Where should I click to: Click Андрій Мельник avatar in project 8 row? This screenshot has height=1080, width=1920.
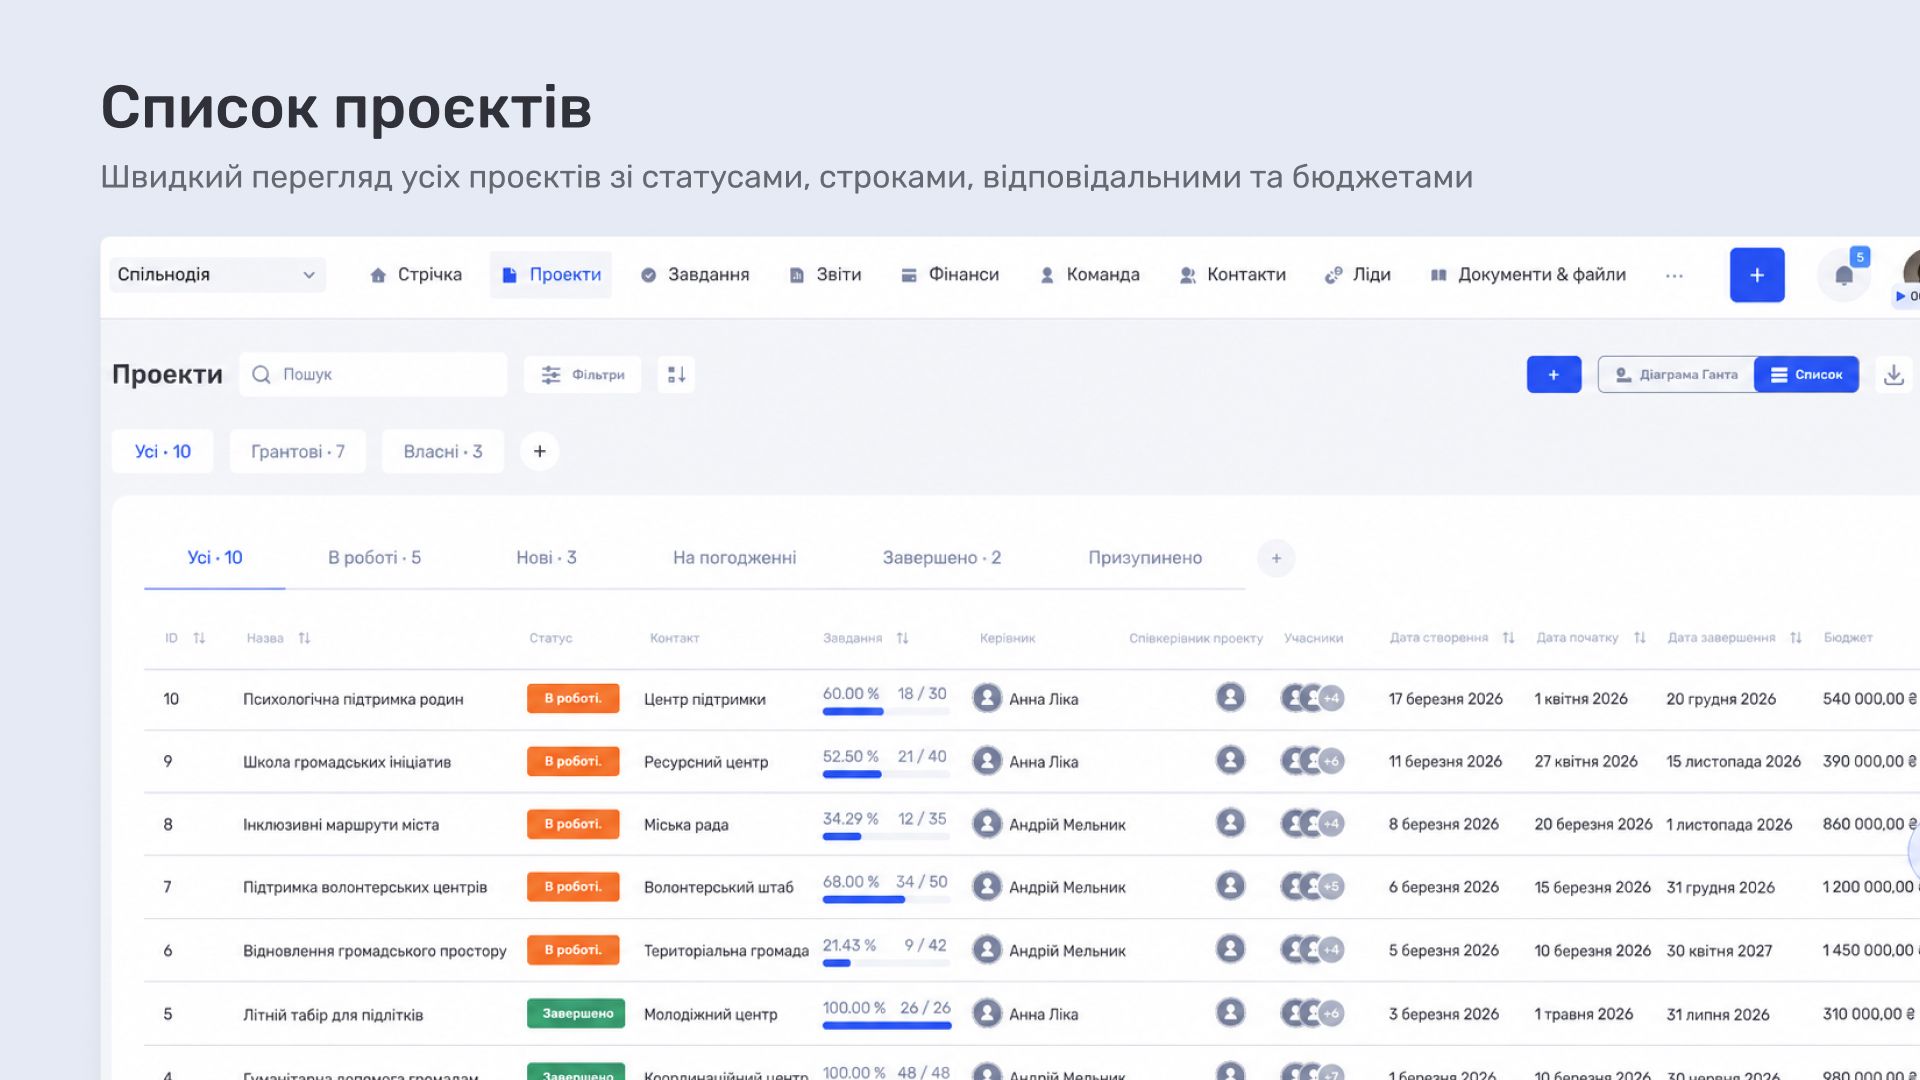pos(987,824)
